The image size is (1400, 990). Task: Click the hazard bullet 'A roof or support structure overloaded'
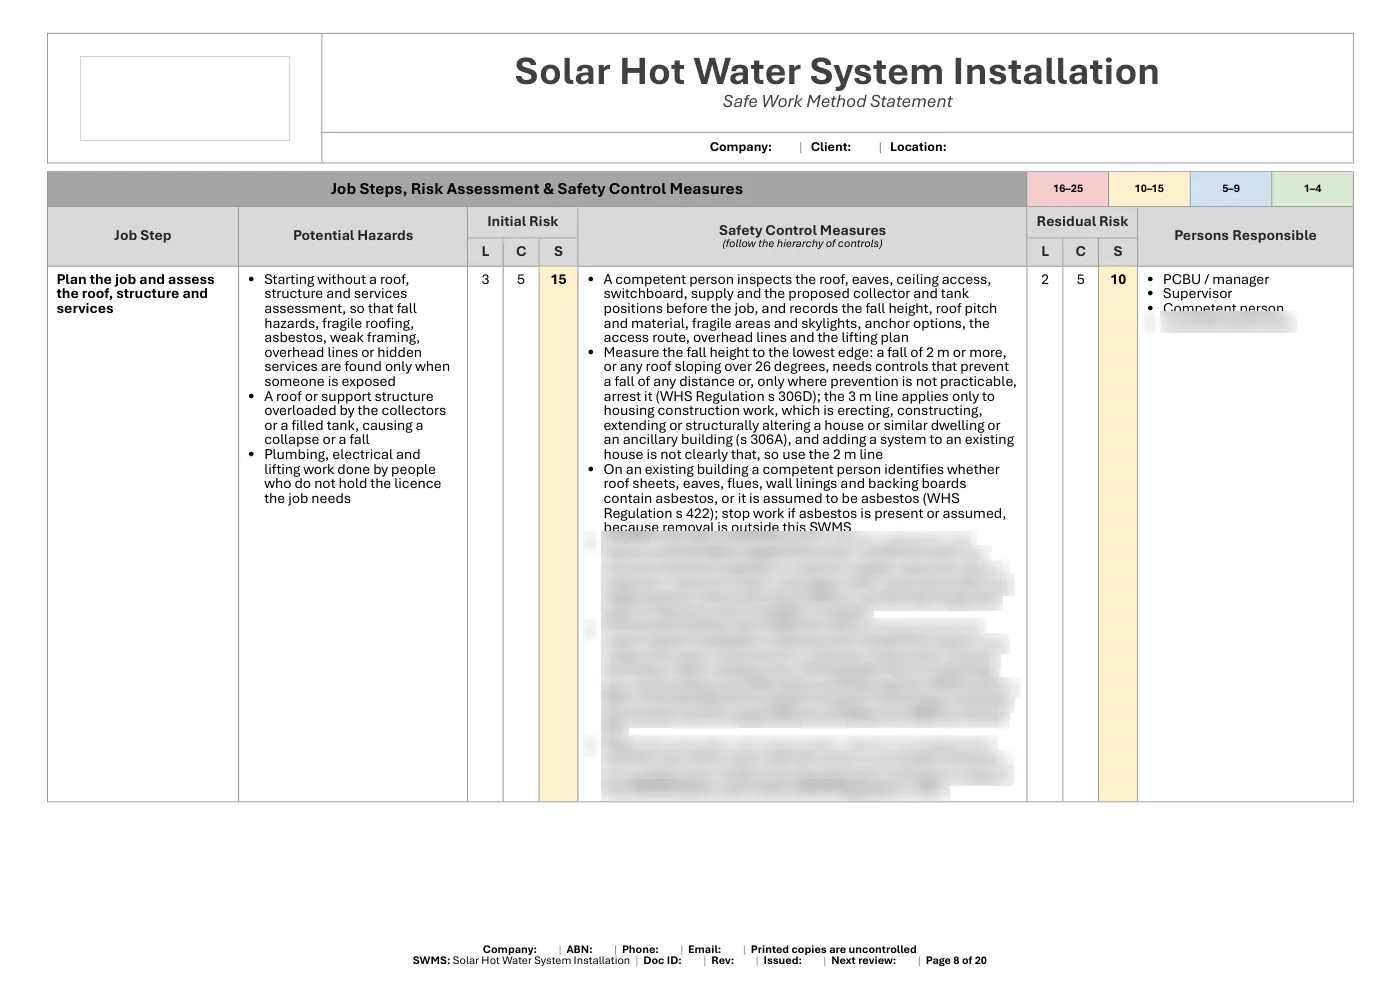(x=355, y=418)
